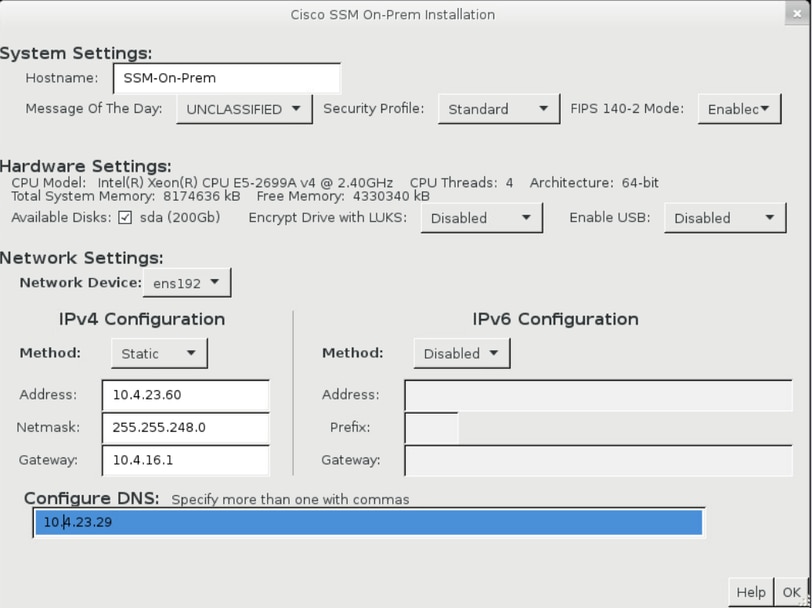The height and width of the screenshot is (608, 812).
Task: Click the Total System Memory 8174636 kB text
Action: [126, 196]
